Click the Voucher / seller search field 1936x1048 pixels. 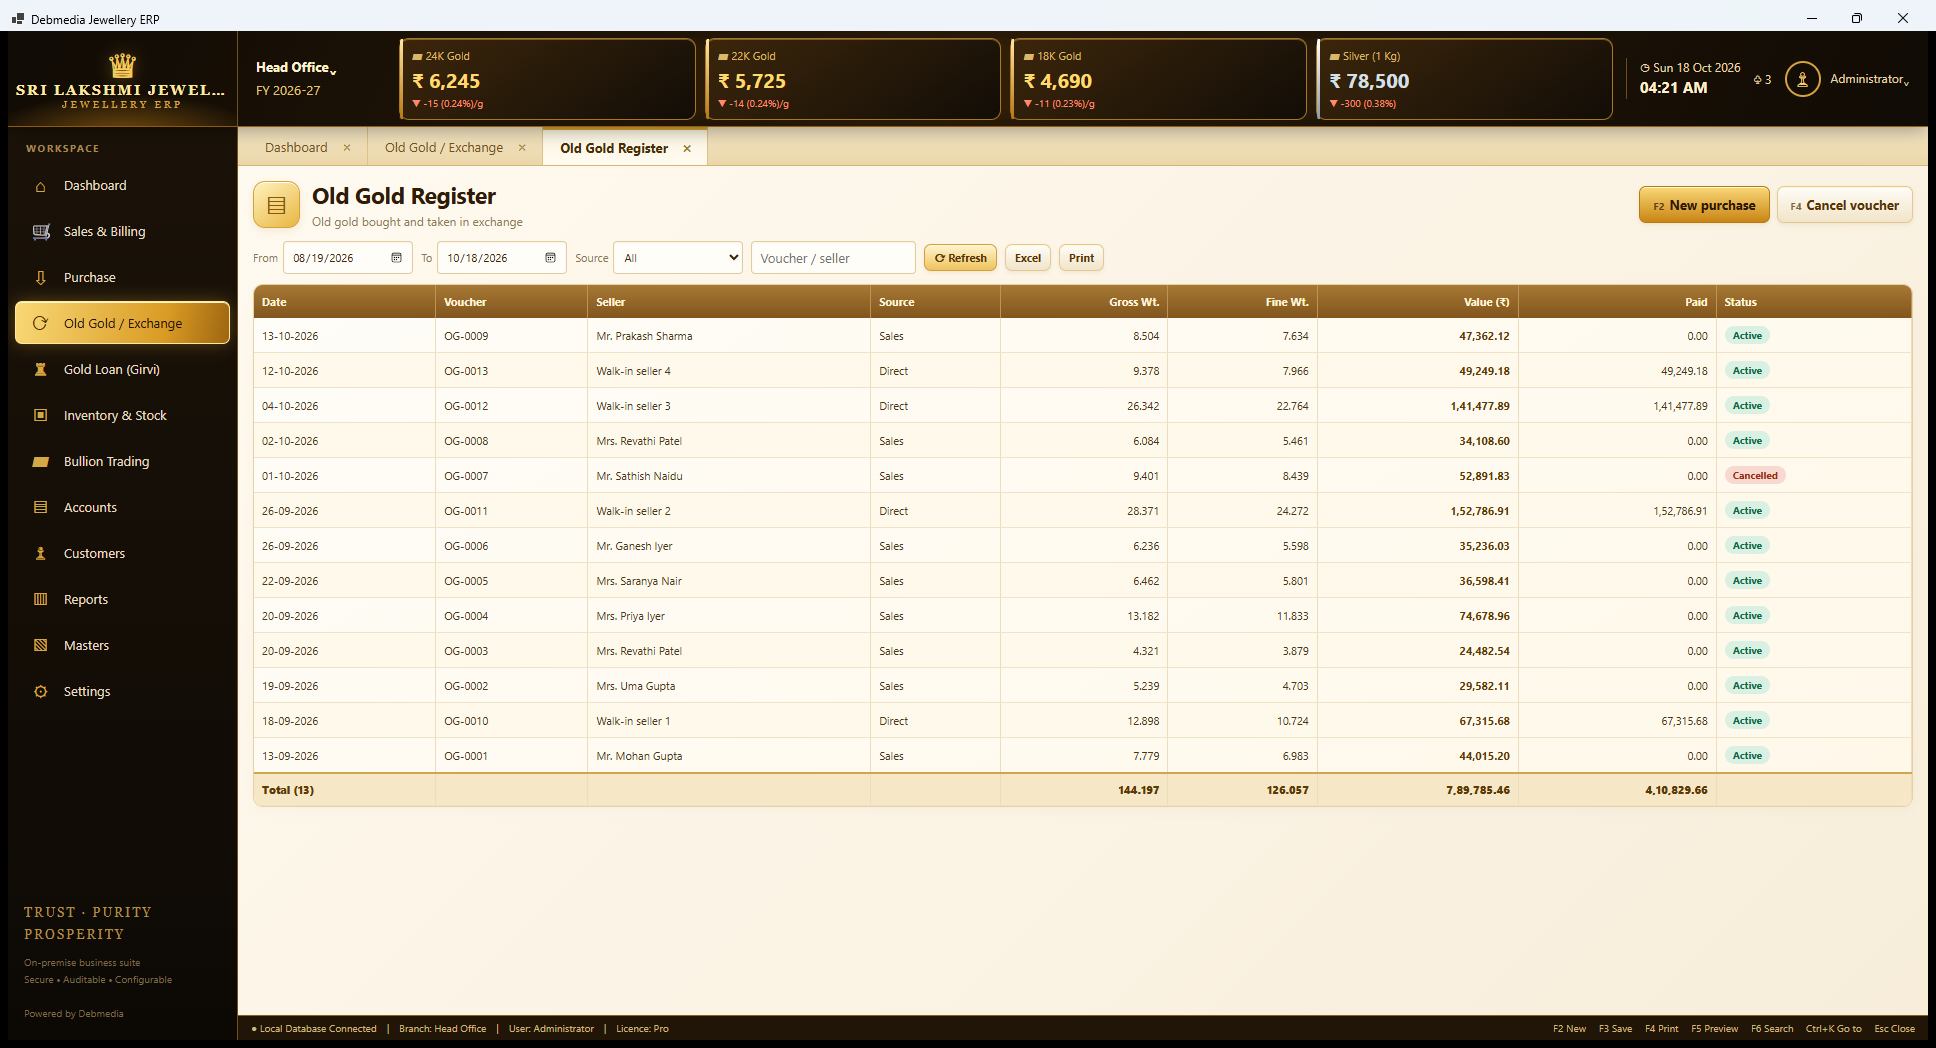coord(833,258)
